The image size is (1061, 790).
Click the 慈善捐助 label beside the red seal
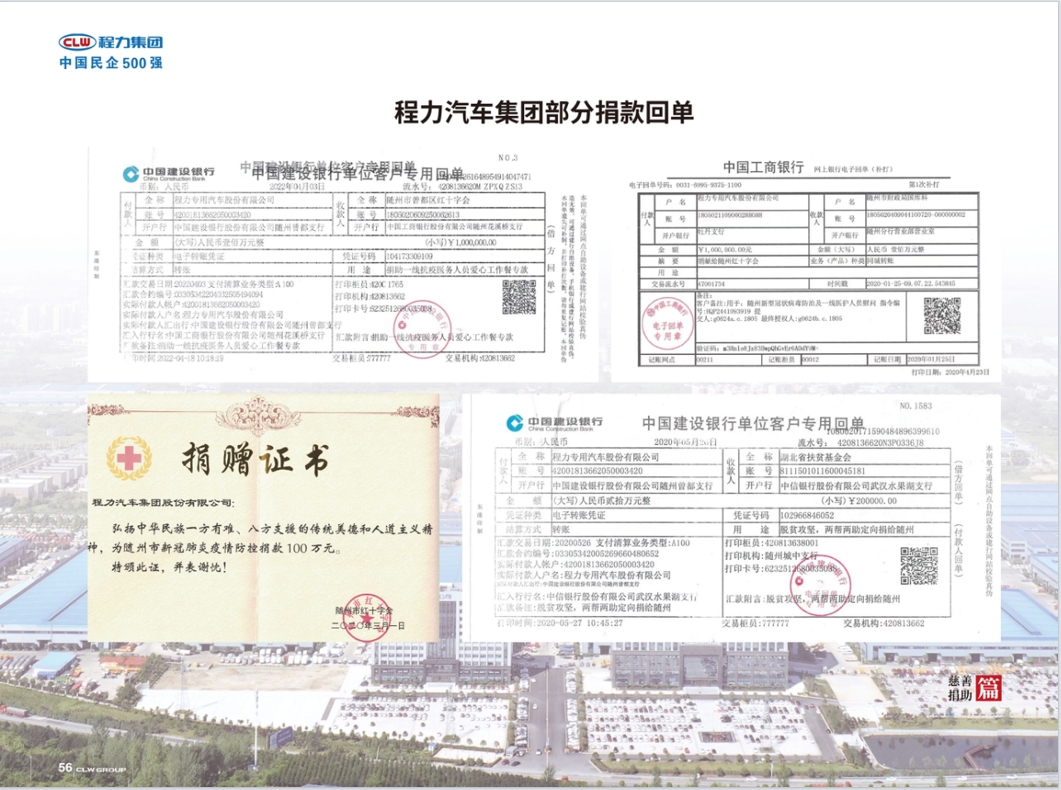coord(958,687)
